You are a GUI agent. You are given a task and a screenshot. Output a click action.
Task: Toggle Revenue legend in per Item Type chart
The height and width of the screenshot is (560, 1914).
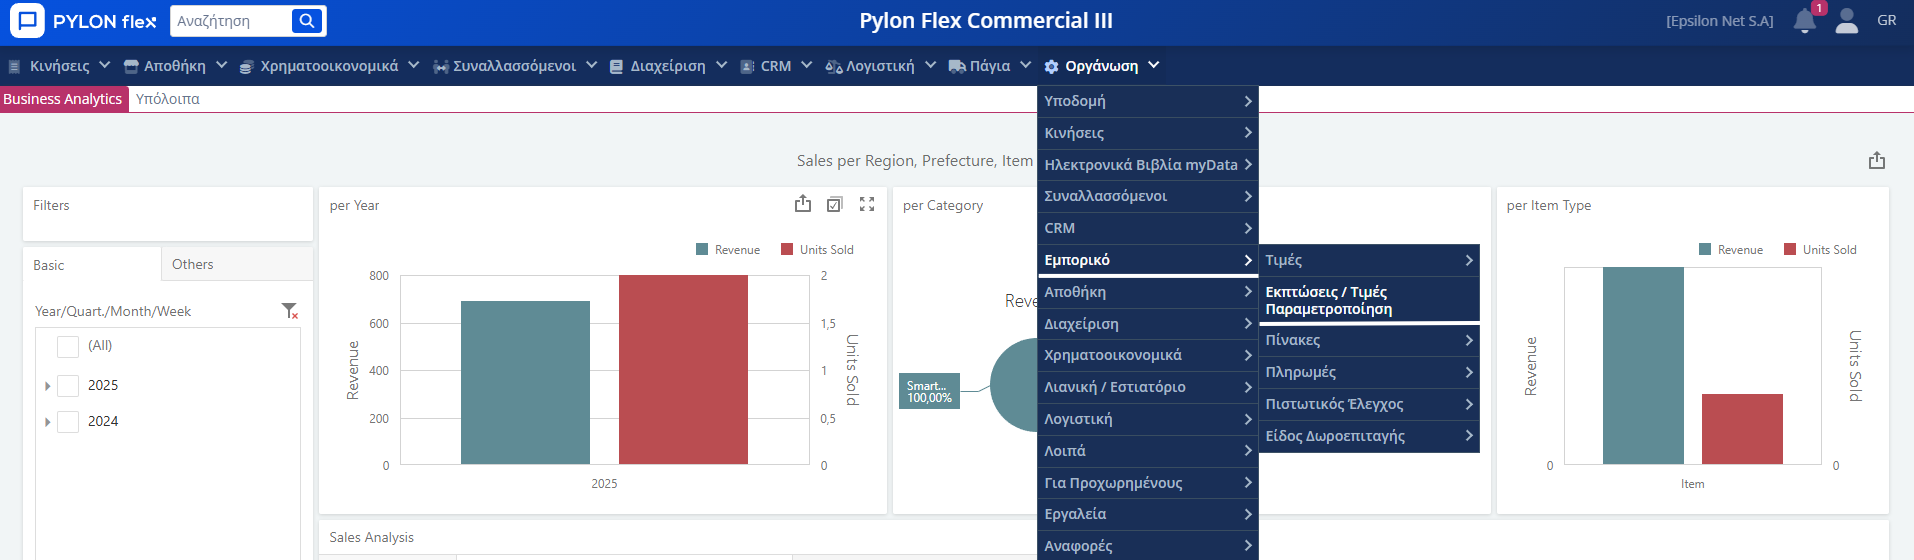(x=1731, y=250)
